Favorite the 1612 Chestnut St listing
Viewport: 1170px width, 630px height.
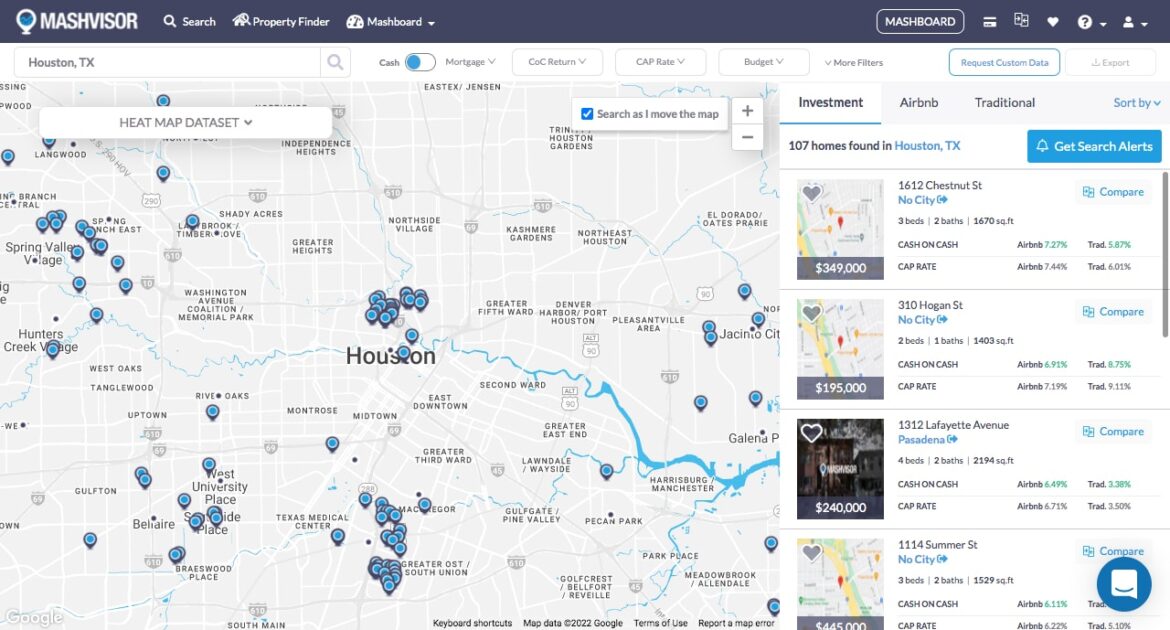pyautogui.click(x=809, y=193)
